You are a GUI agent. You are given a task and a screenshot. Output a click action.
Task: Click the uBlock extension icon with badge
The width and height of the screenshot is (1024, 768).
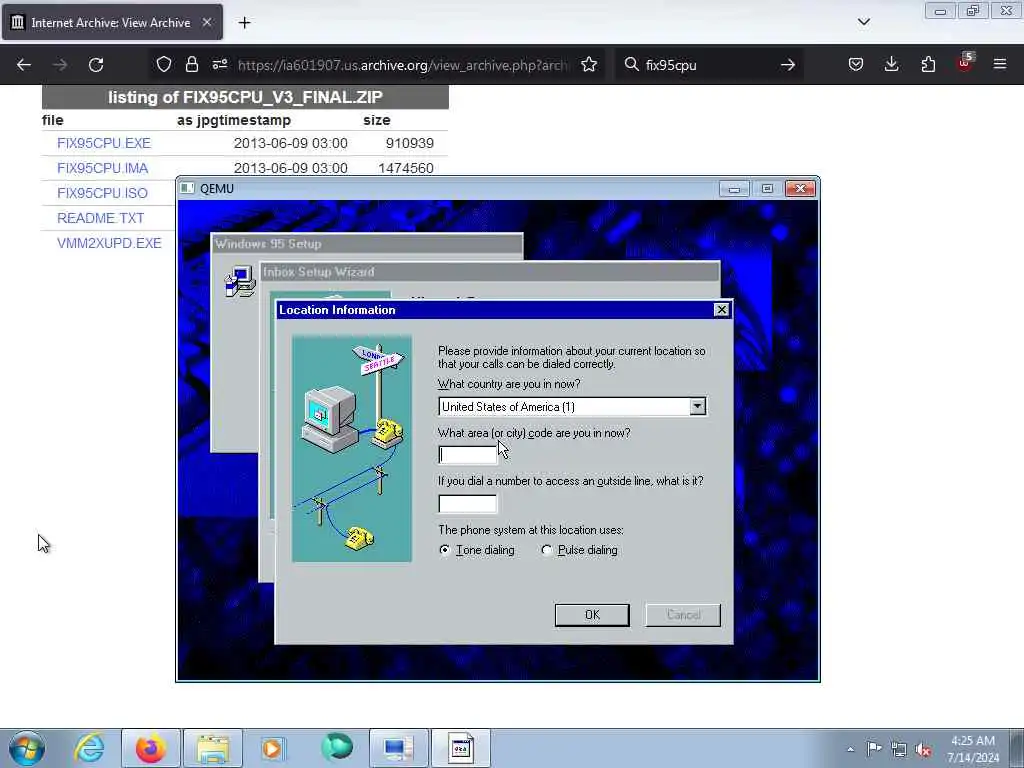pyautogui.click(x=965, y=63)
